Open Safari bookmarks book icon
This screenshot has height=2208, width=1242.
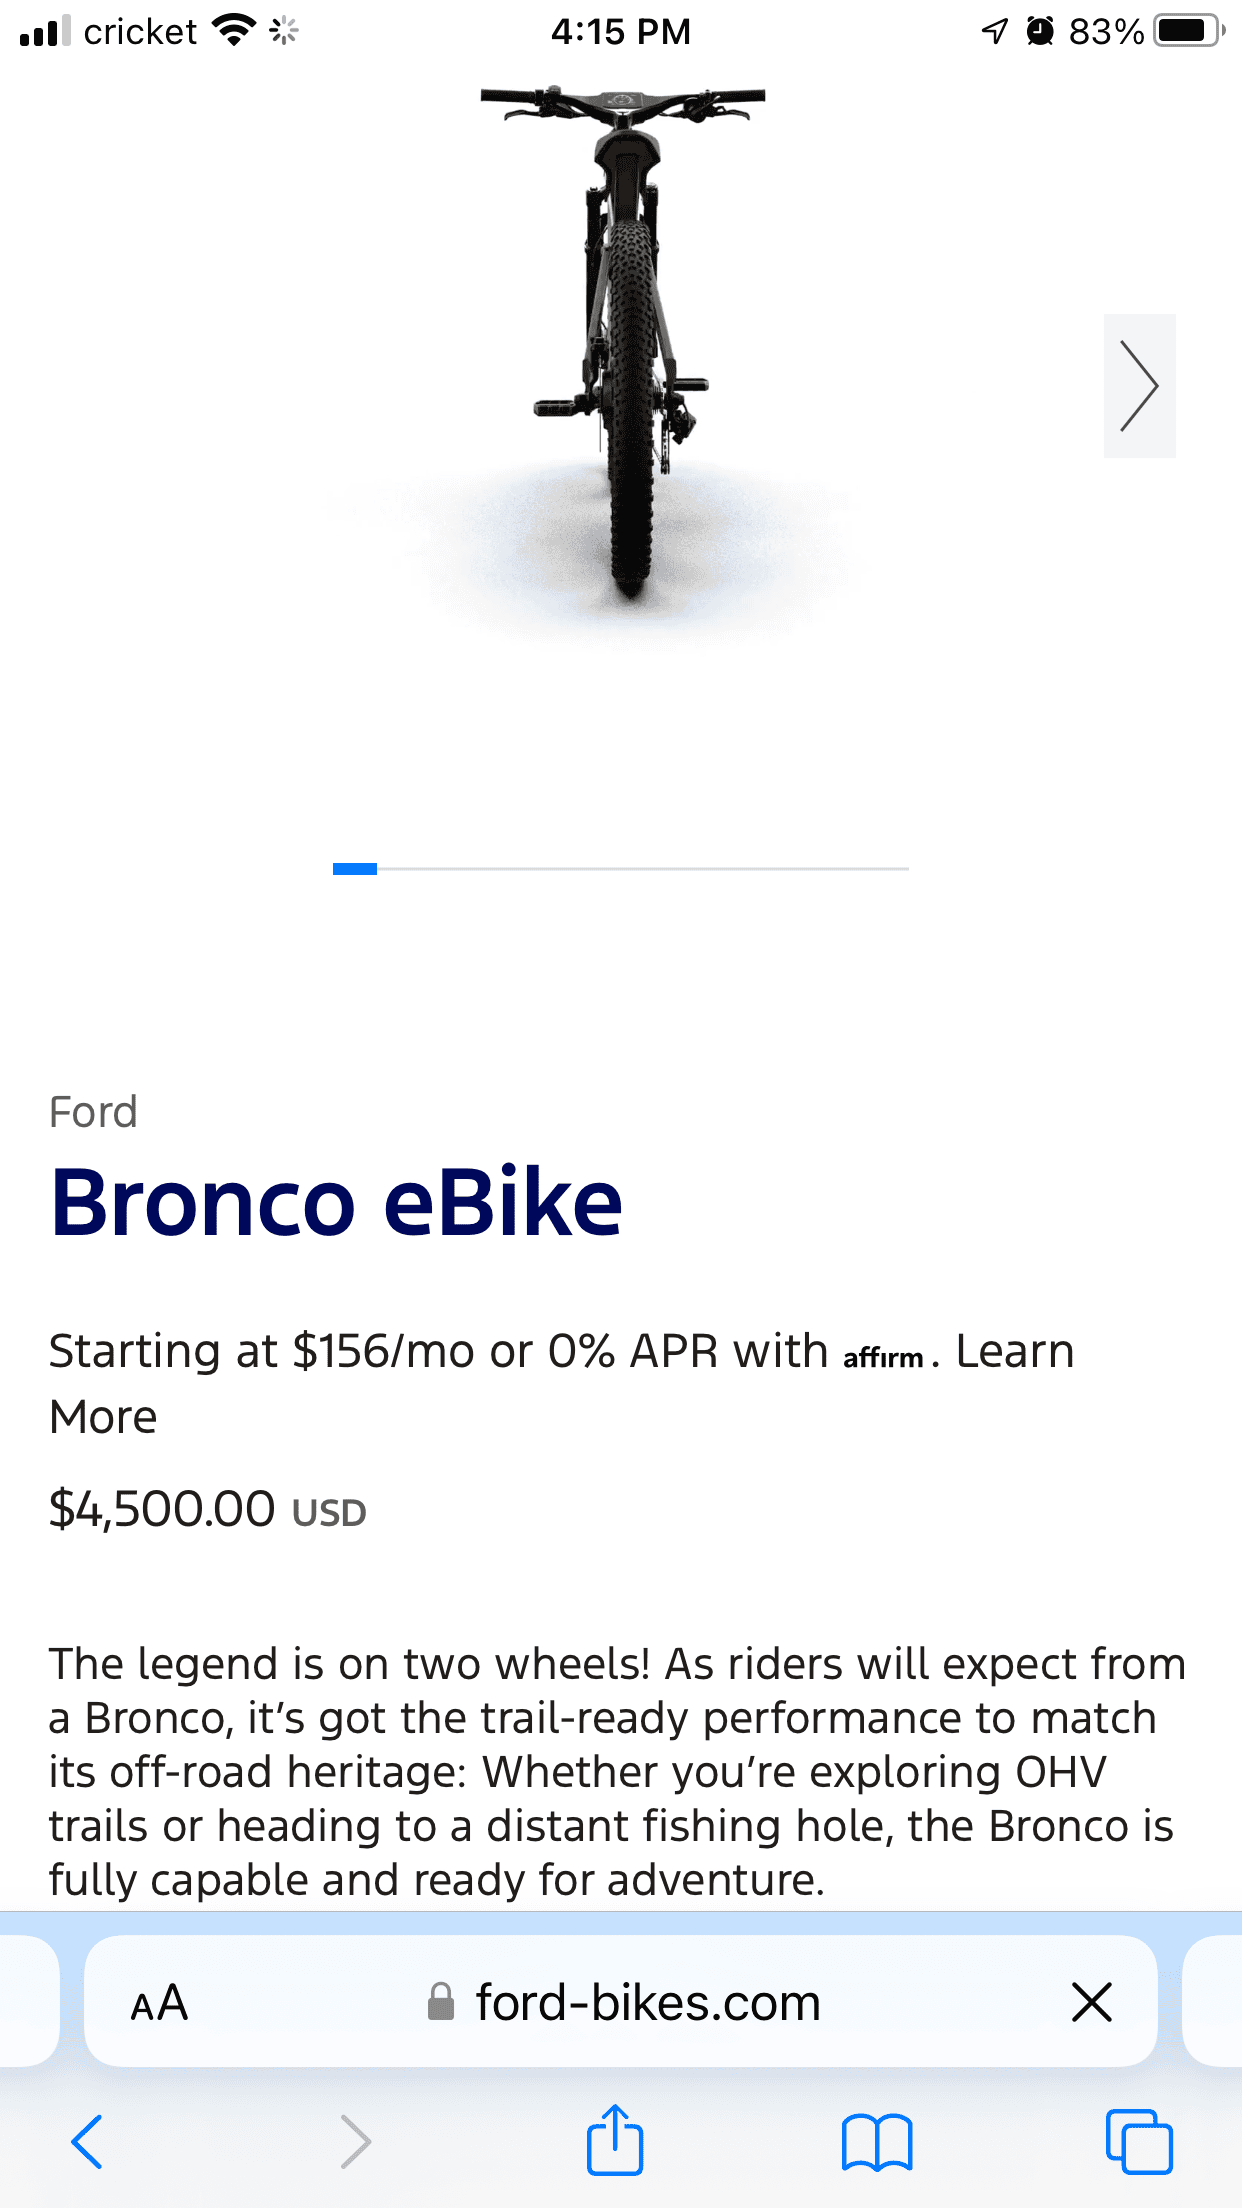point(876,2142)
